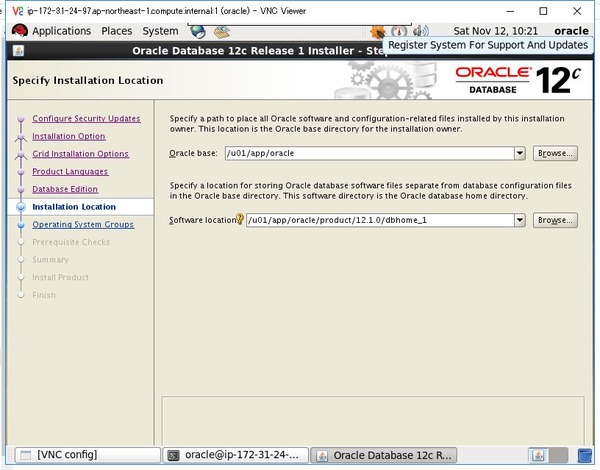600x470 pixels.
Task: Click the installer window Java icon
Action: (x=18, y=51)
